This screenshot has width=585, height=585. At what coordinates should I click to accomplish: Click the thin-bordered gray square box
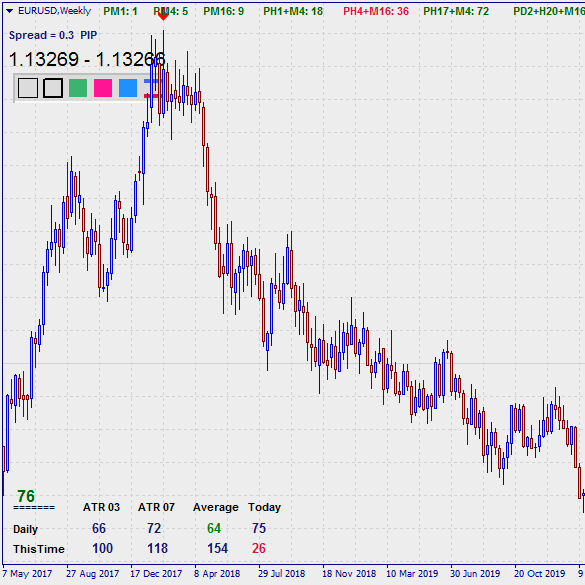28,88
